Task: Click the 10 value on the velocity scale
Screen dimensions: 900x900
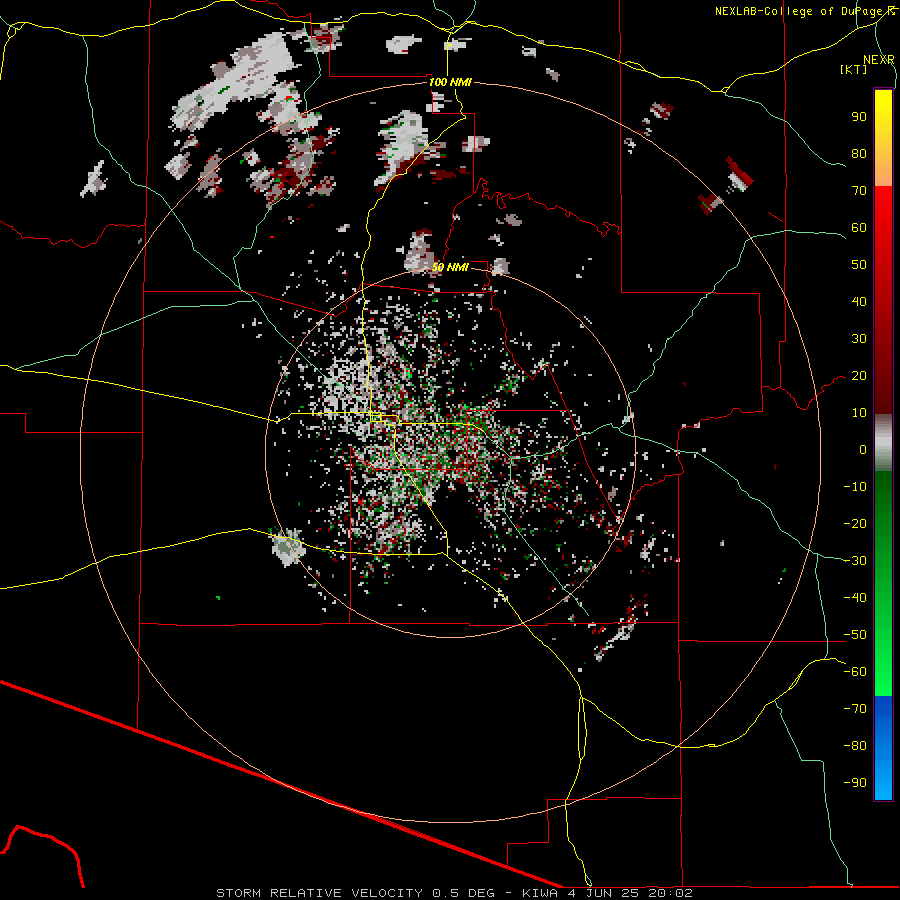Action: pos(859,413)
